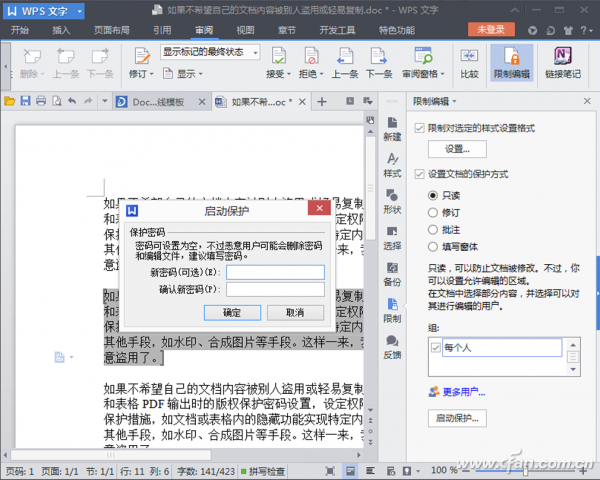The height and width of the screenshot is (480, 600).
Task: Click the 新建 sidebar icon
Action: pos(392,129)
